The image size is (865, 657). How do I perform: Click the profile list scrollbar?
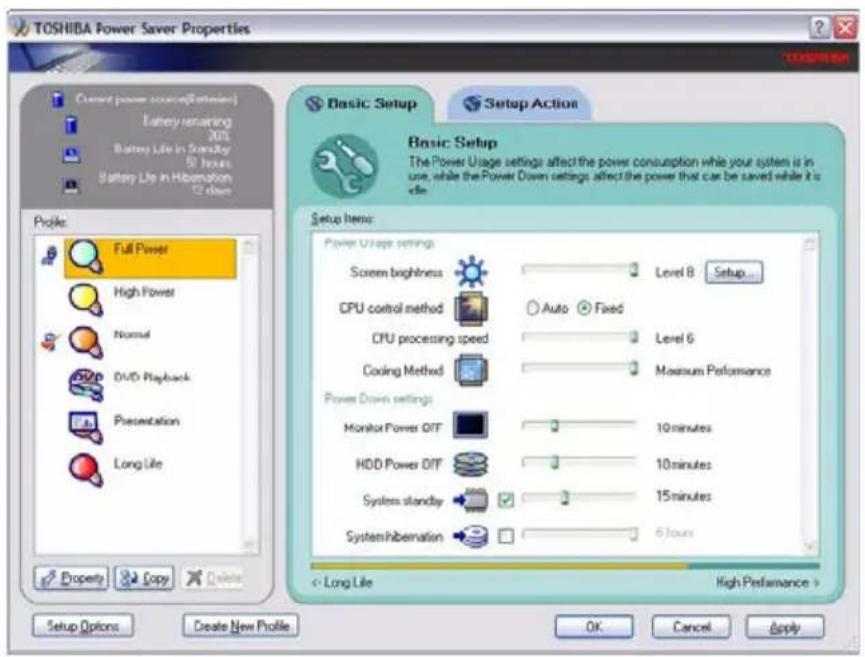click(249, 396)
